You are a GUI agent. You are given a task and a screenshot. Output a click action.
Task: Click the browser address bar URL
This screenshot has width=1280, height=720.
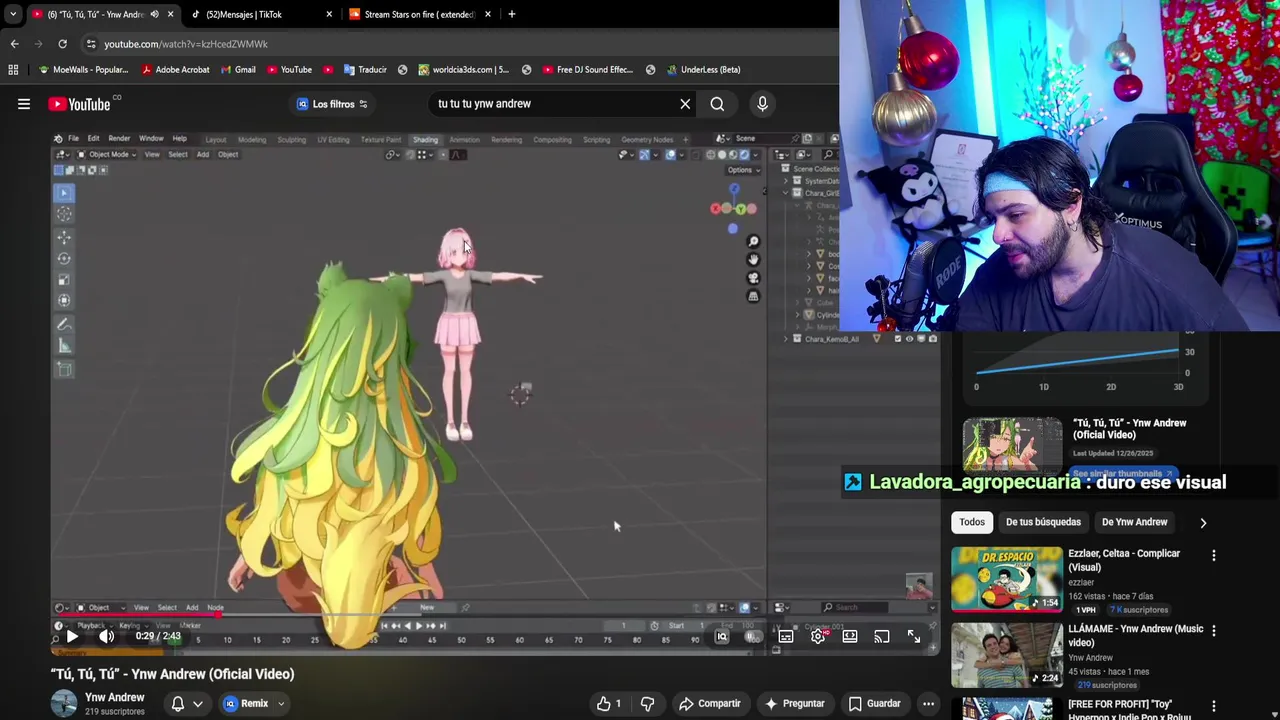186,44
